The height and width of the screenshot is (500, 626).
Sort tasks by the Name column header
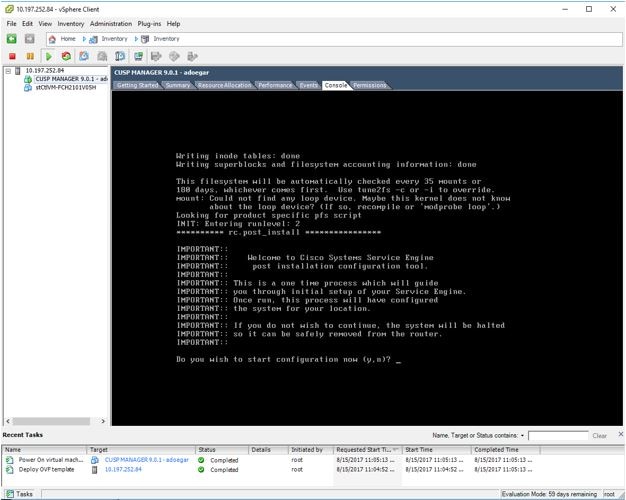click(44, 450)
